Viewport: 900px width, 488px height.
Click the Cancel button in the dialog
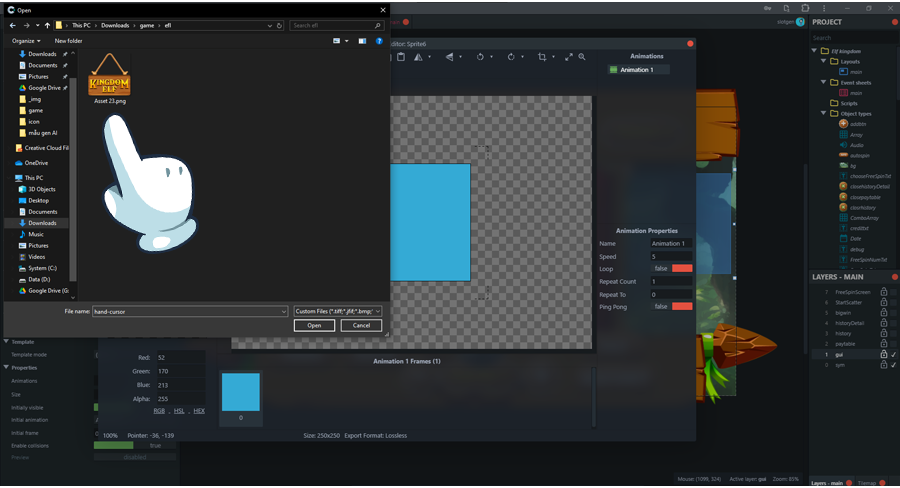click(361, 325)
